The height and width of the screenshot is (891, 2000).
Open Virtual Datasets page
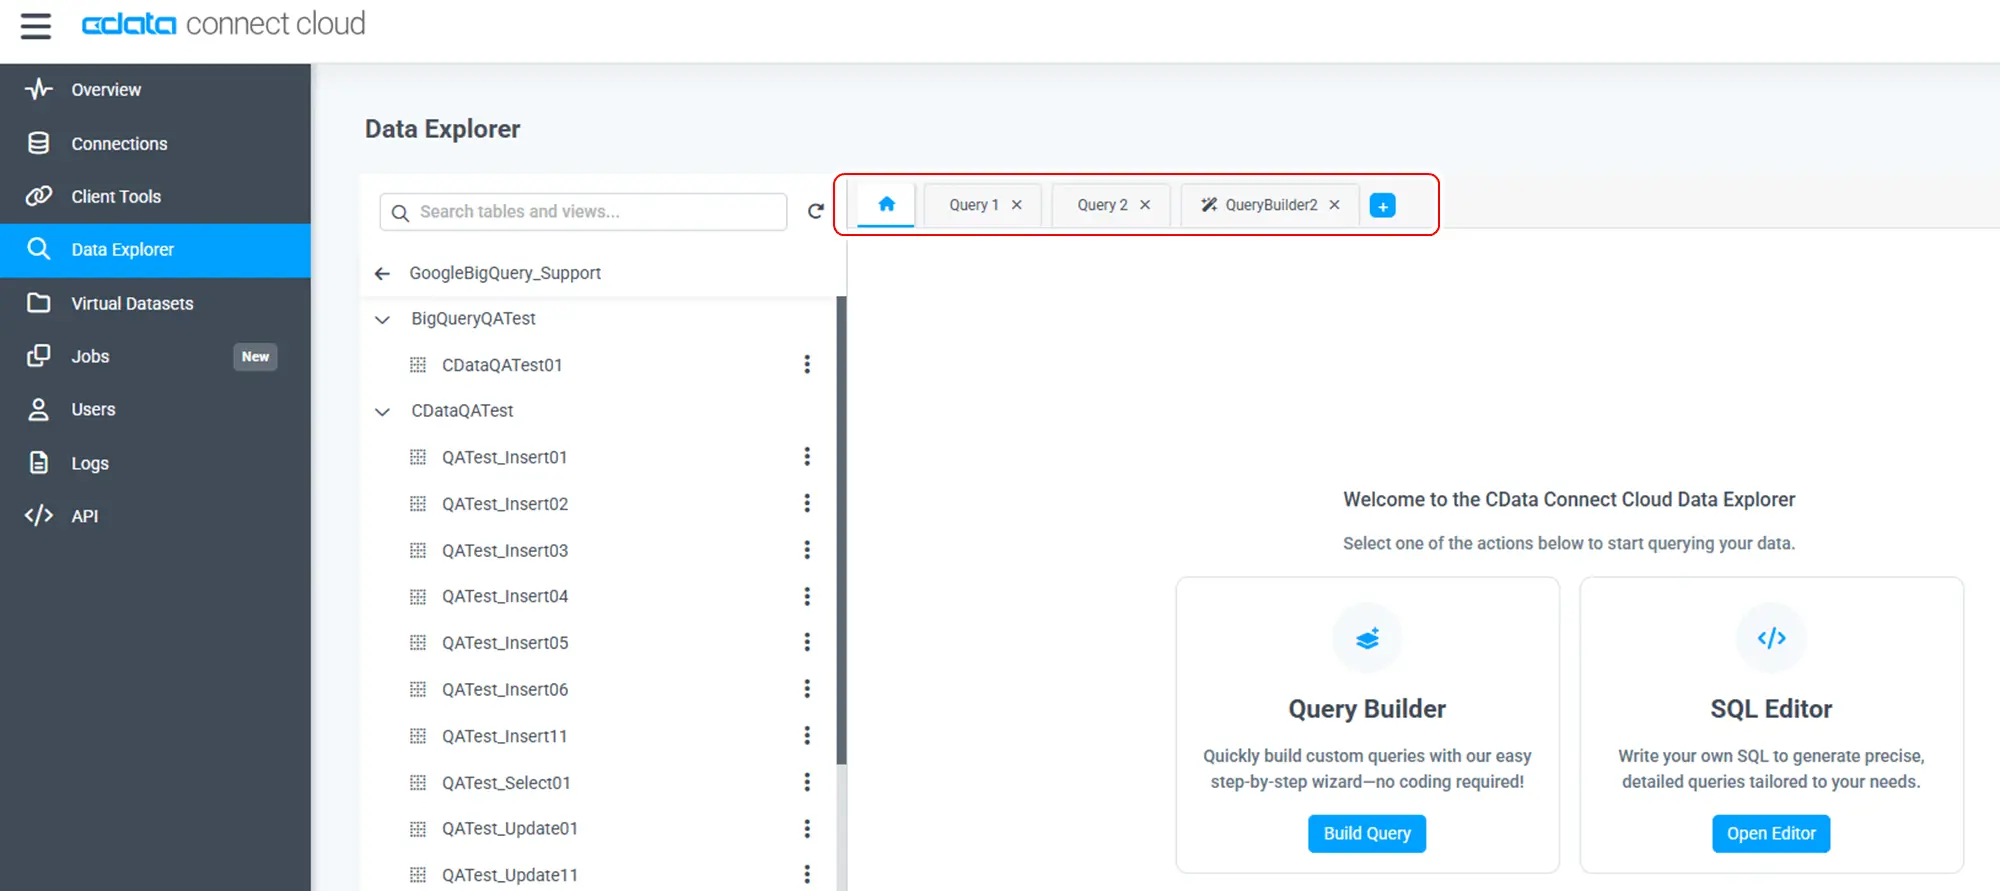(x=155, y=303)
